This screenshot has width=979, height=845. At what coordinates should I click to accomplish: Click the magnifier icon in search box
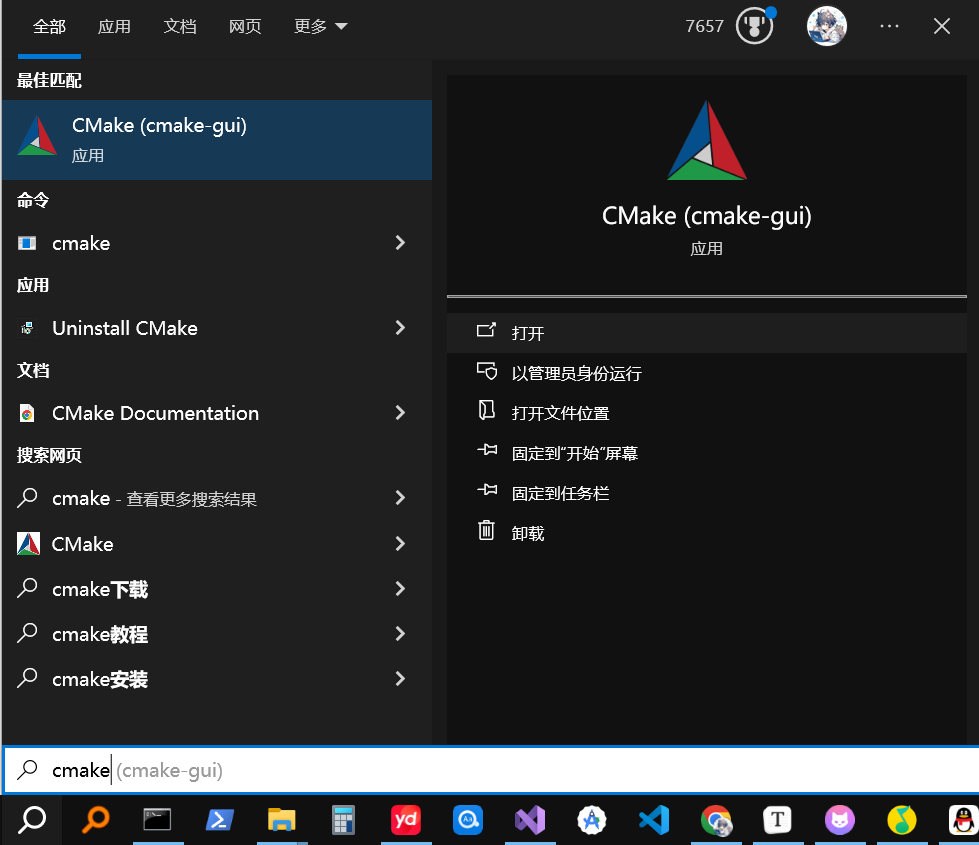[x=27, y=769]
